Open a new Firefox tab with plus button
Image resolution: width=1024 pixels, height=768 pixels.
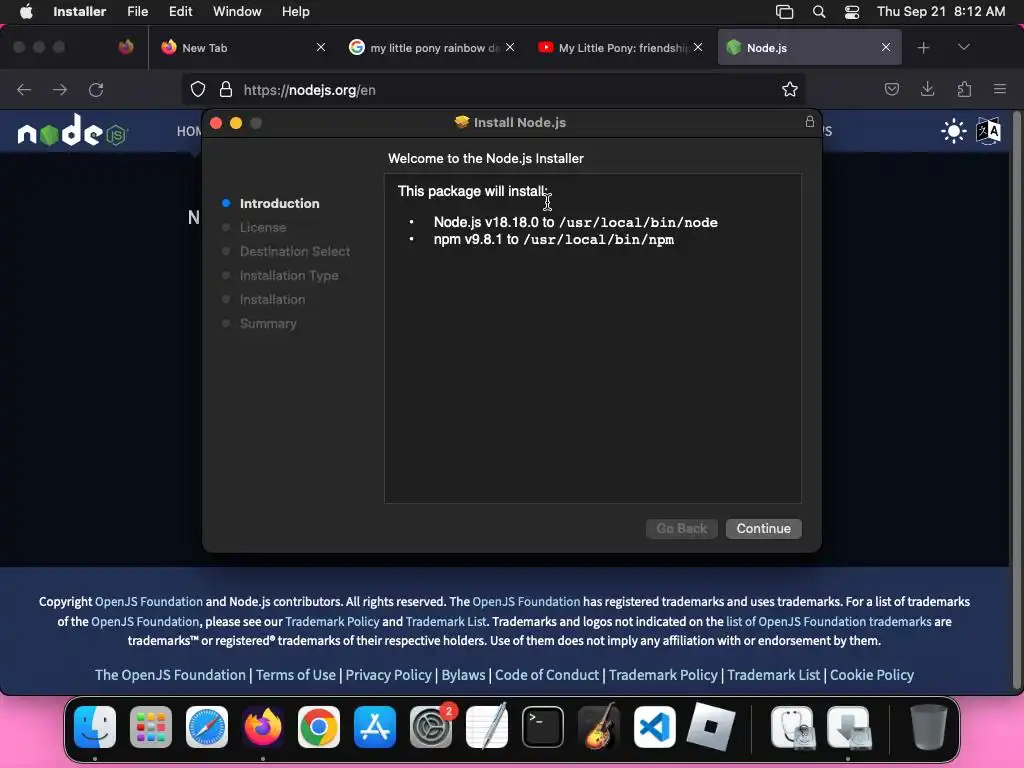[923, 48]
